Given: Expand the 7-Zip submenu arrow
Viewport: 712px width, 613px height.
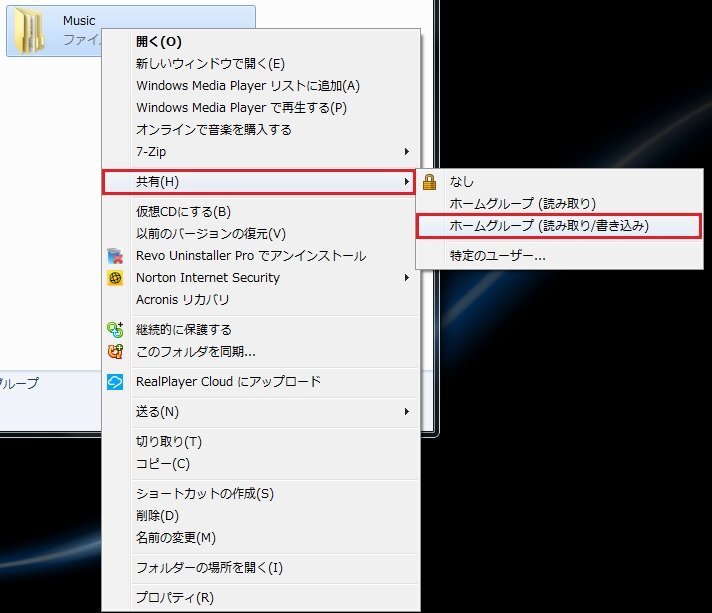Looking at the screenshot, I should [406, 152].
